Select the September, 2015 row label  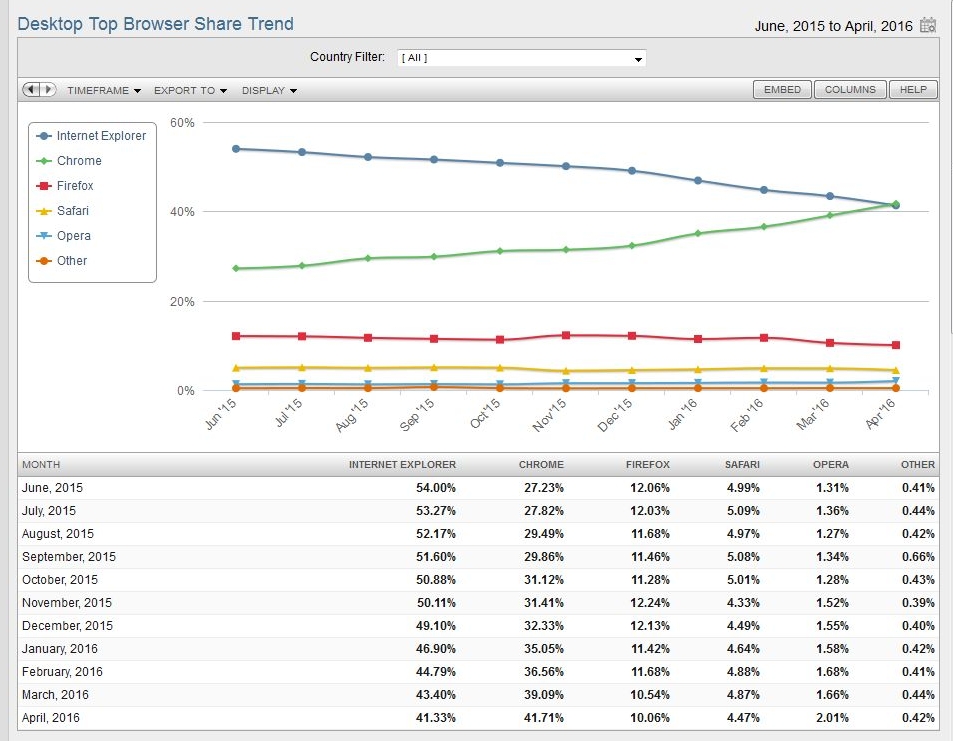pyautogui.click(x=69, y=557)
